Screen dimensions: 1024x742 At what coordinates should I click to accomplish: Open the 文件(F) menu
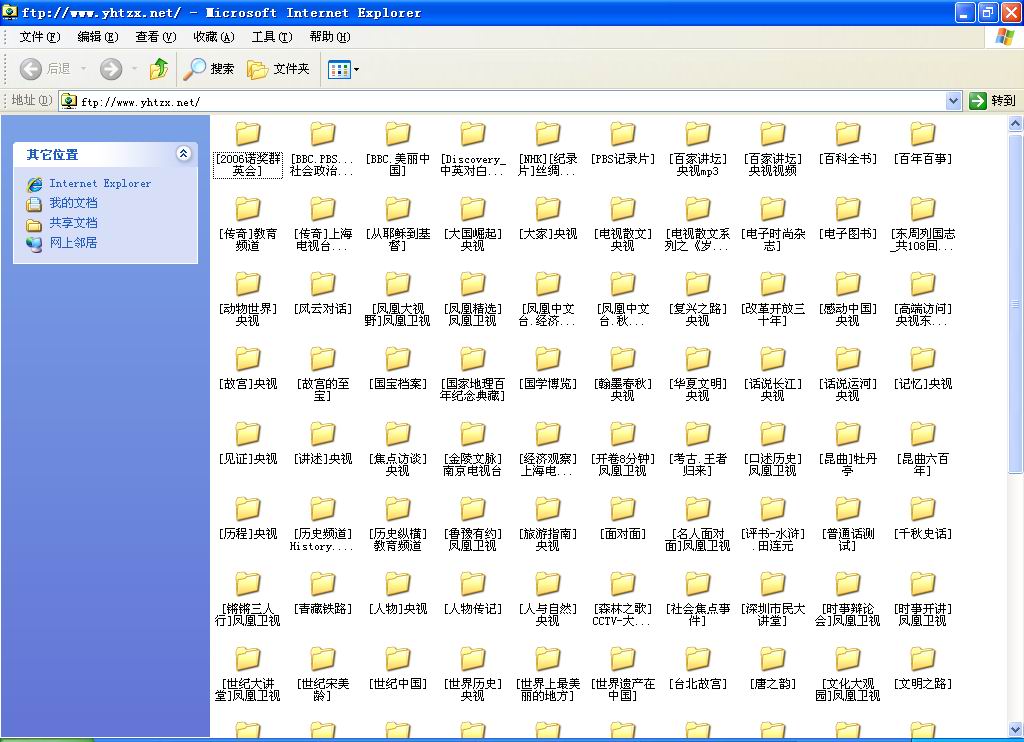click(x=39, y=37)
